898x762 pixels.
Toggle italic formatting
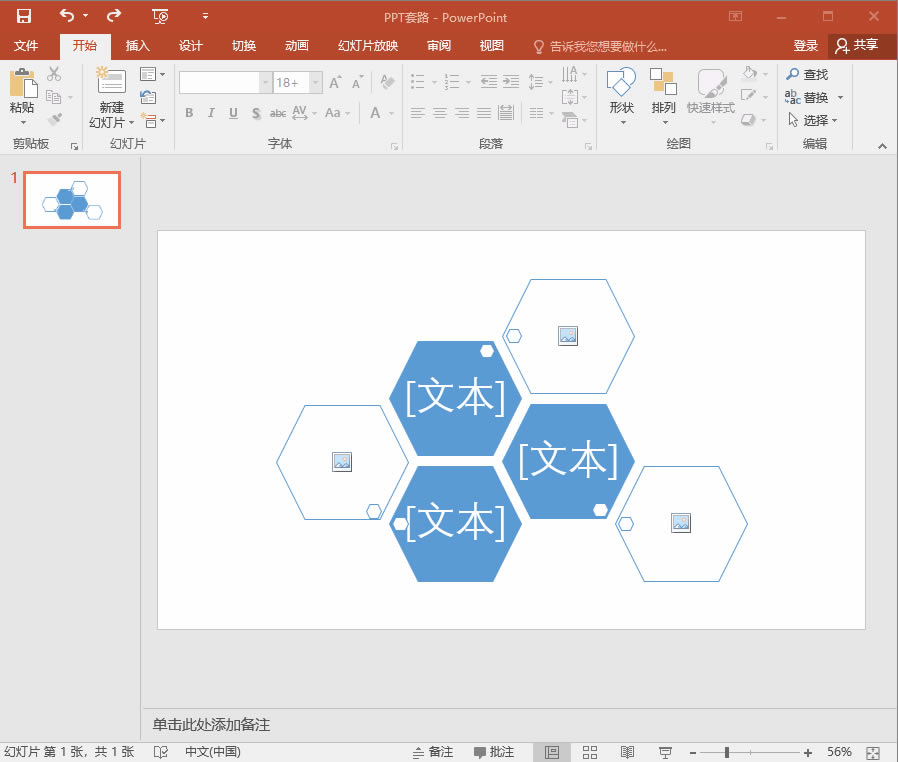click(x=211, y=113)
